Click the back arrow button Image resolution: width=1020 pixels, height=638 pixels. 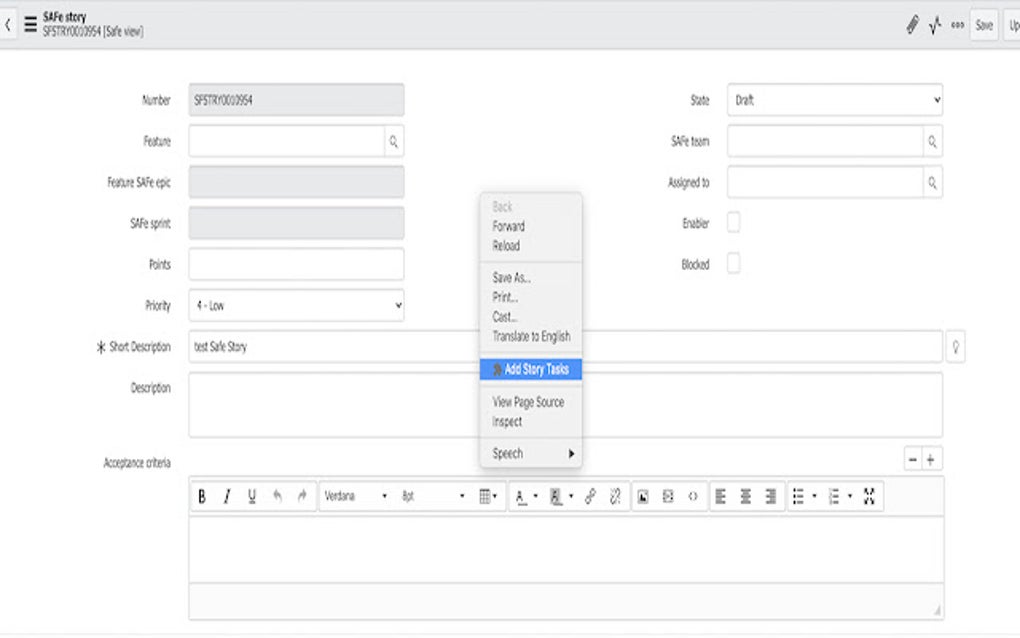(8, 24)
